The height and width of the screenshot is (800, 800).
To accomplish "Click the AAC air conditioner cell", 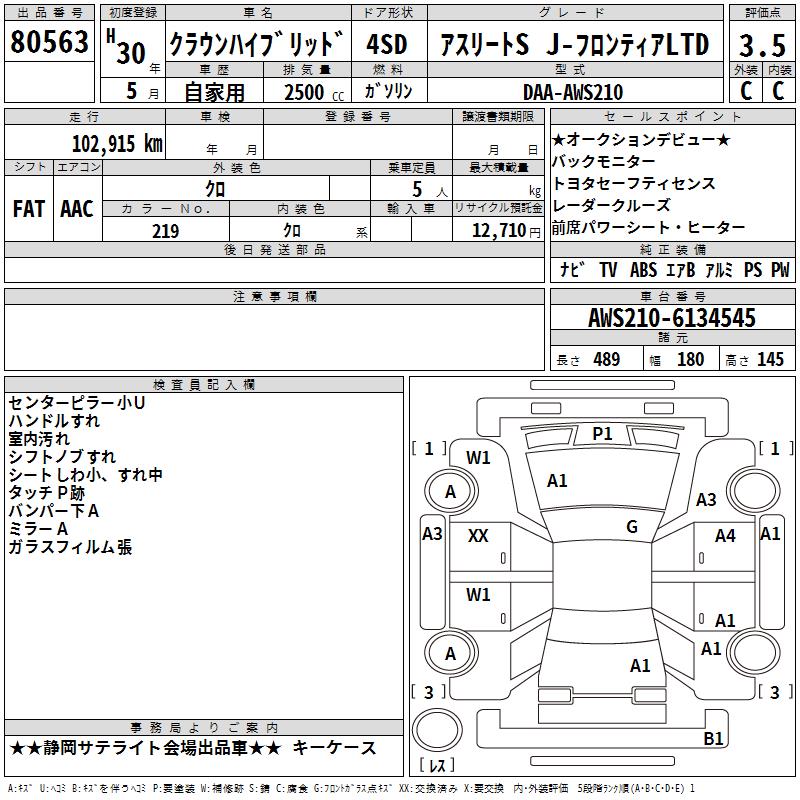I will tap(76, 208).
